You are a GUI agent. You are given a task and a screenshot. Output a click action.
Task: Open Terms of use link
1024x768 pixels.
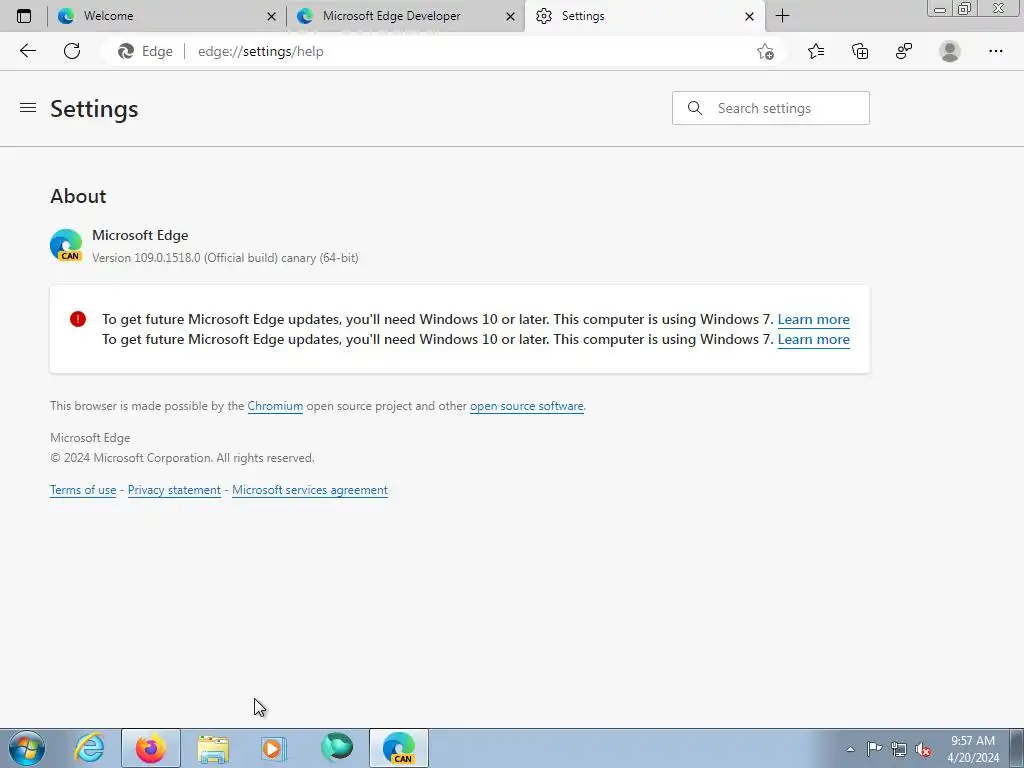(x=83, y=490)
